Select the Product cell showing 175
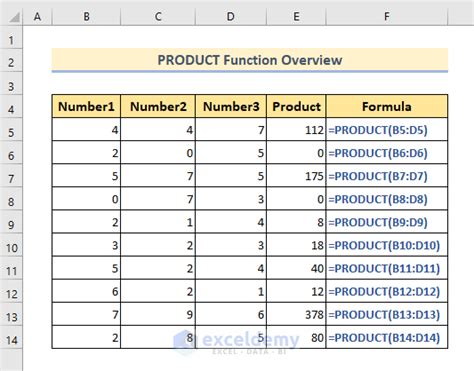 (296, 176)
